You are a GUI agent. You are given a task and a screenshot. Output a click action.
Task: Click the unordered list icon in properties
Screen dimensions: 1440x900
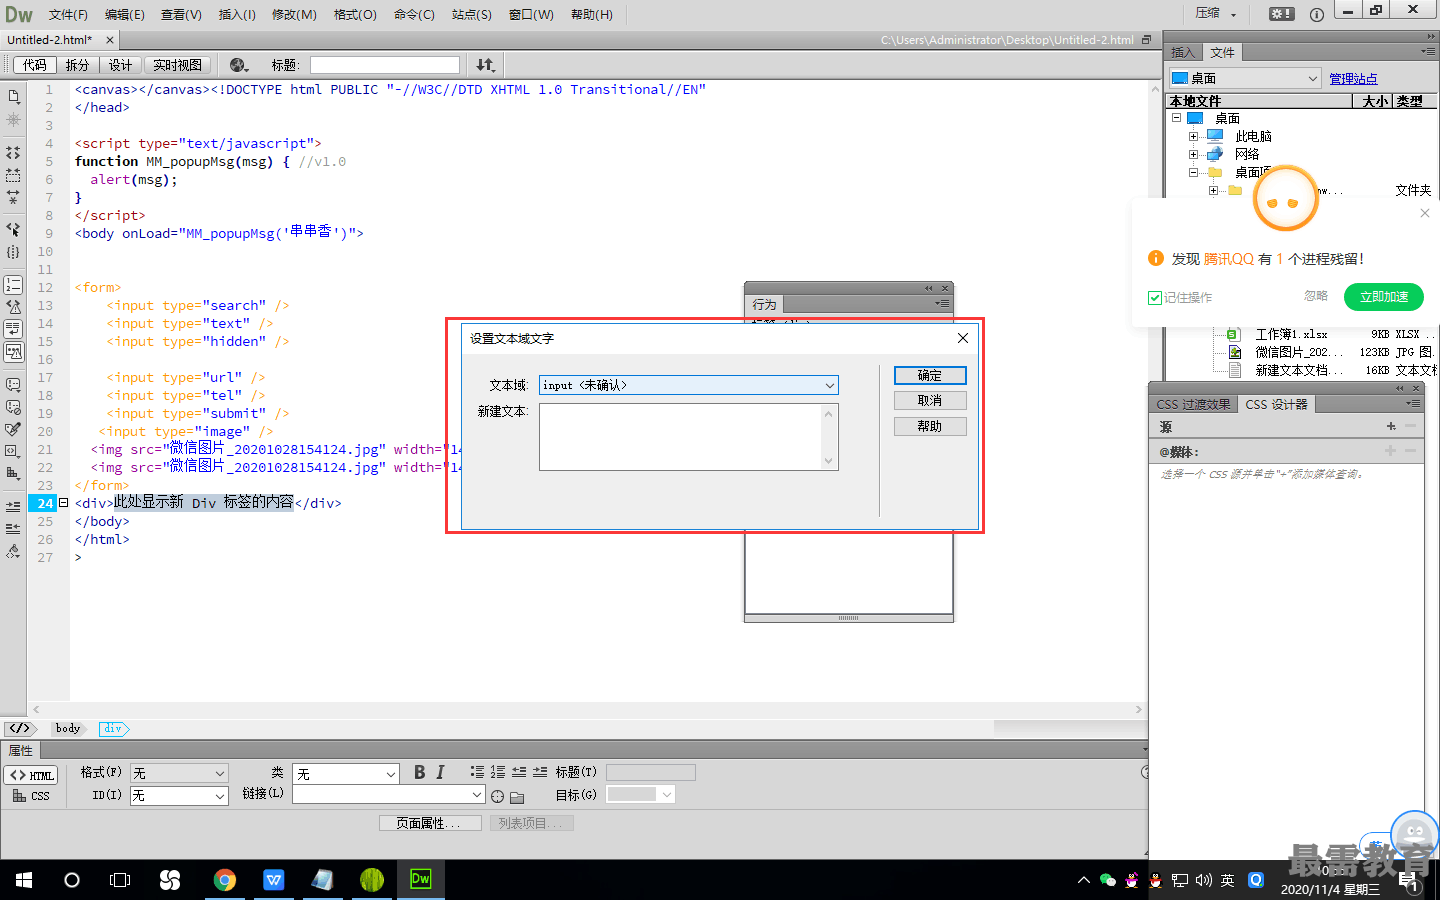click(477, 772)
